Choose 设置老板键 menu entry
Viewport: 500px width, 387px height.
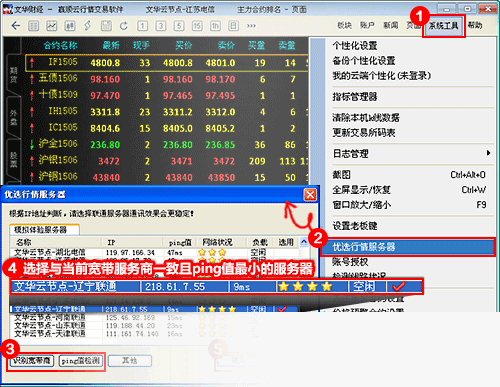pos(355,226)
